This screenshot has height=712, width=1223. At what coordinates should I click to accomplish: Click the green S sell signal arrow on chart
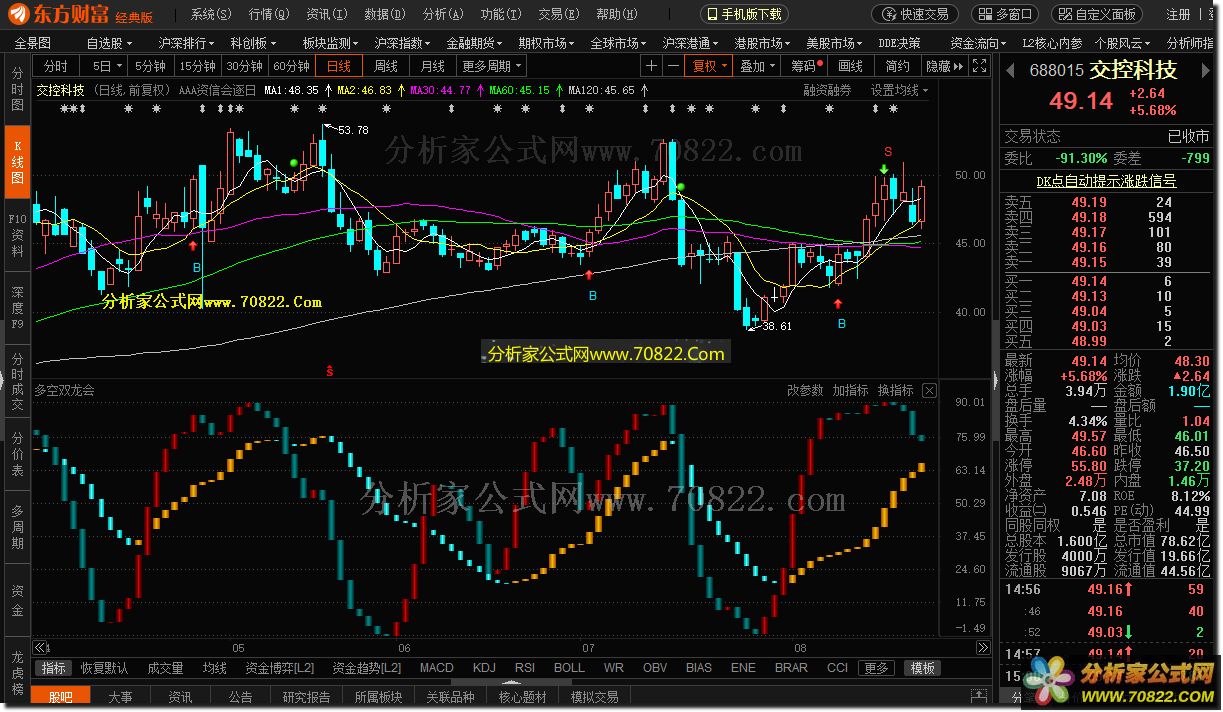pyautogui.click(x=886, y=170)
